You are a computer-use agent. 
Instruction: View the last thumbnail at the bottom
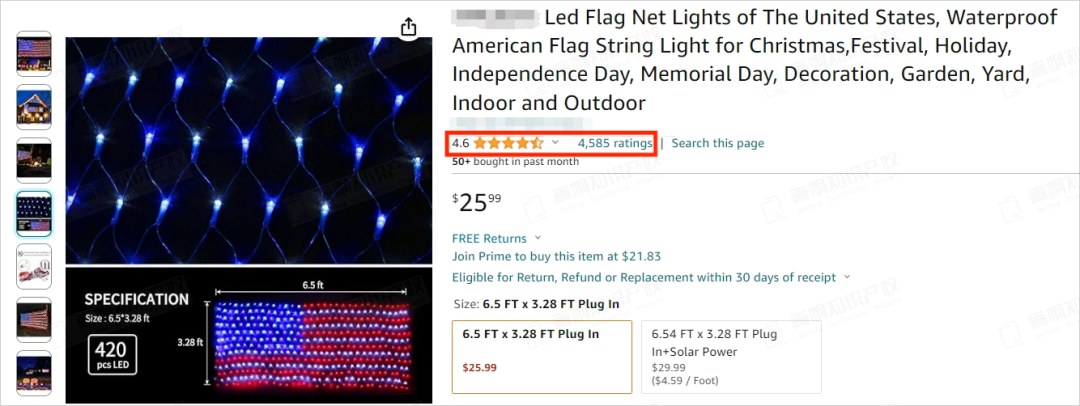[x=34, y=372]
